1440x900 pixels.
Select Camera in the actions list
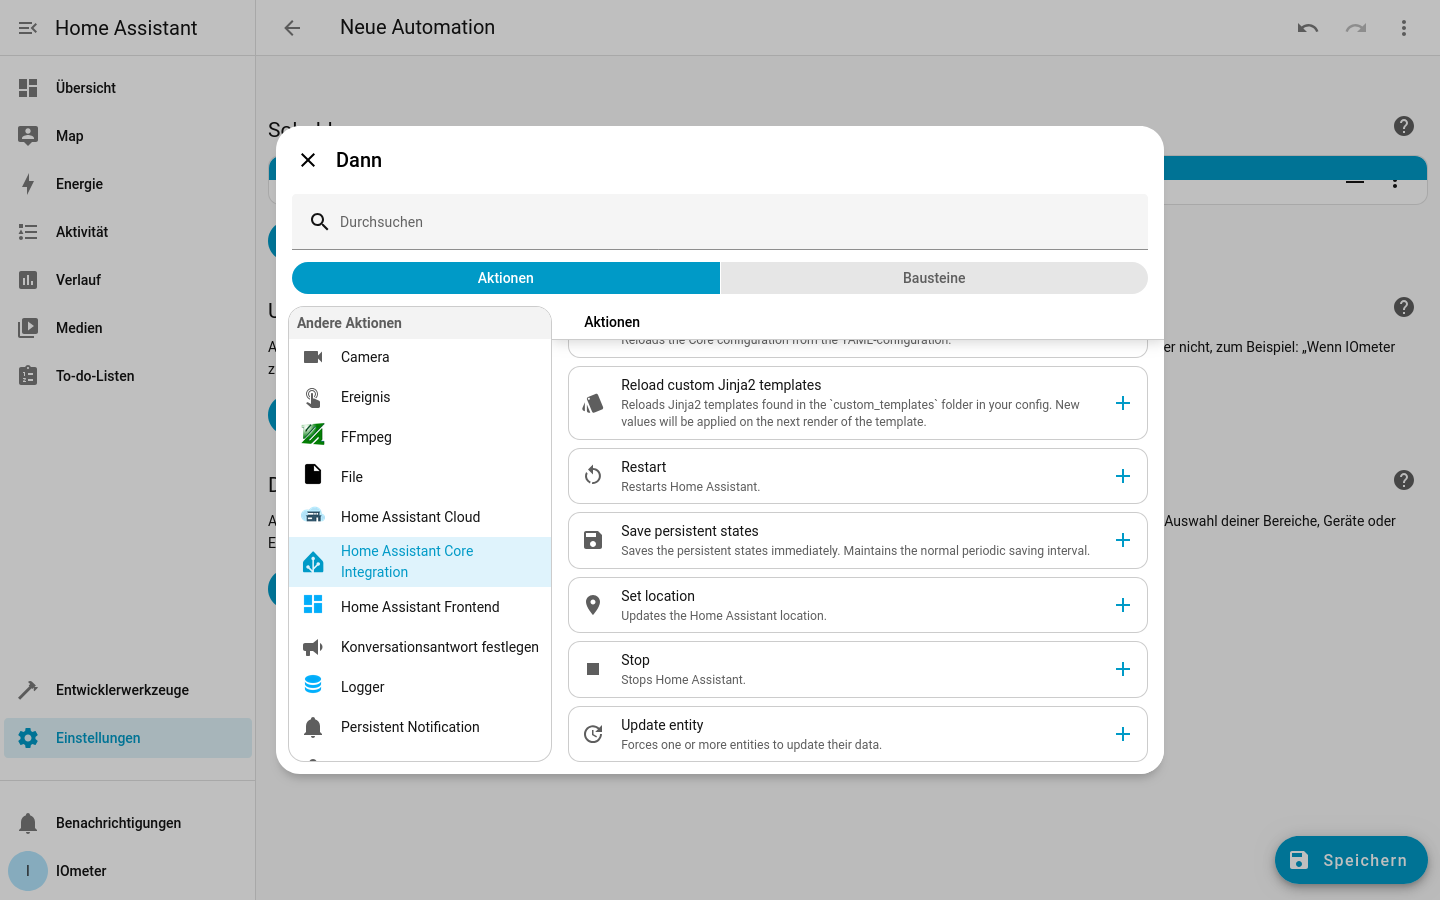tap(420, 357)
